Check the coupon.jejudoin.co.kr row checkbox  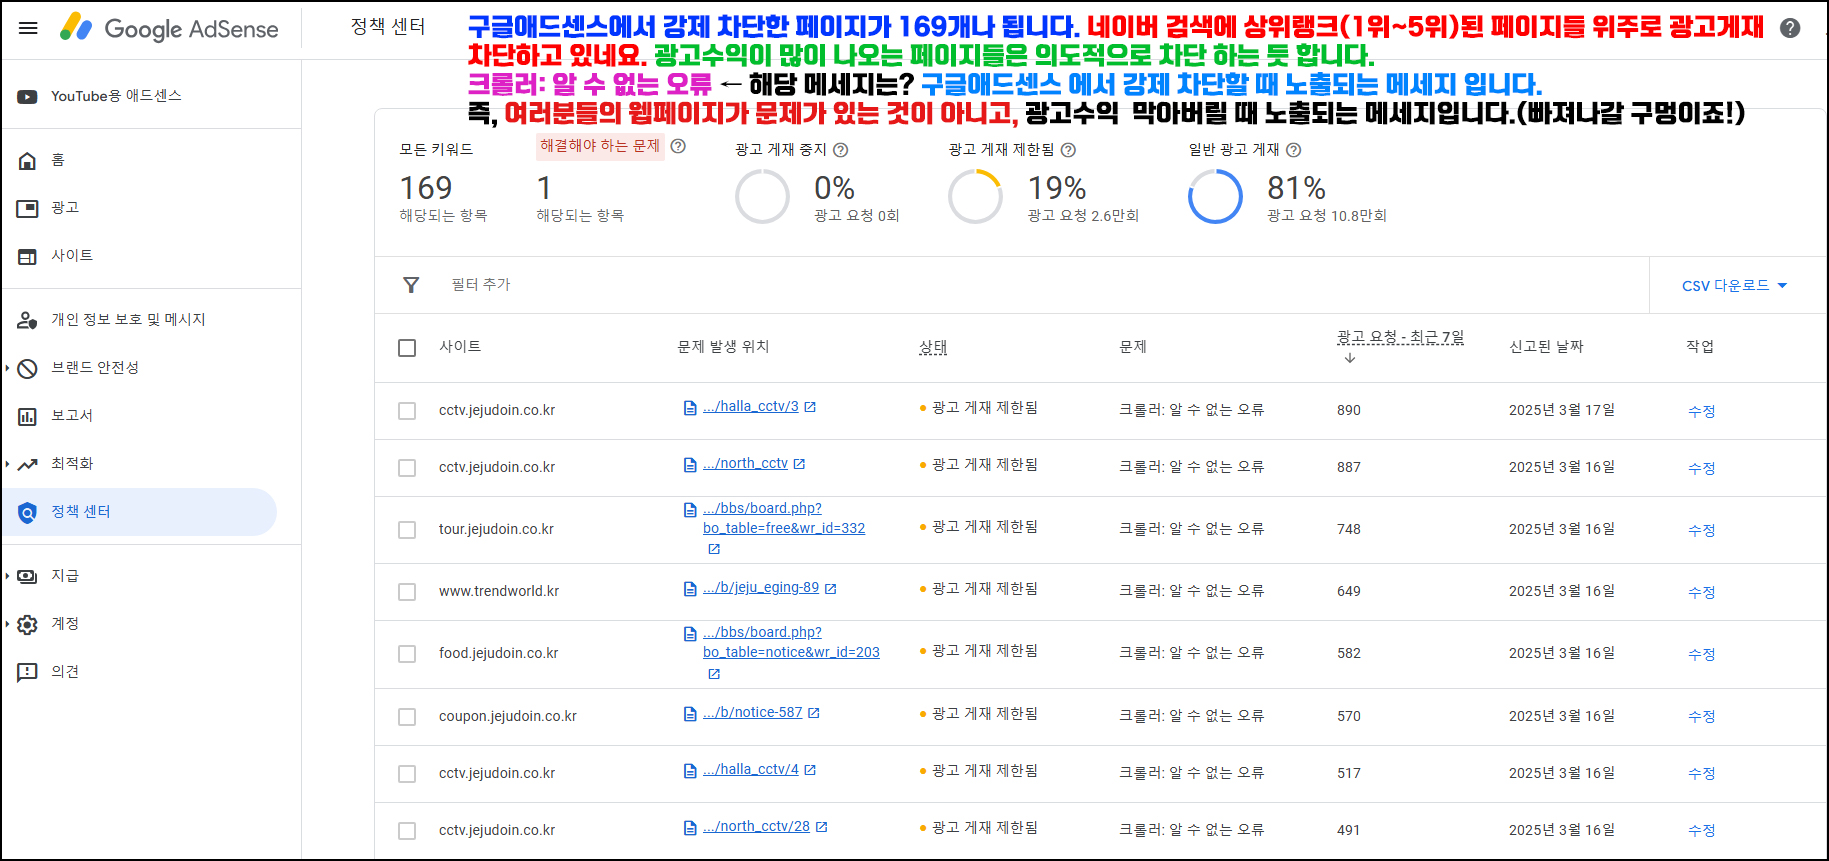point(407,717)
